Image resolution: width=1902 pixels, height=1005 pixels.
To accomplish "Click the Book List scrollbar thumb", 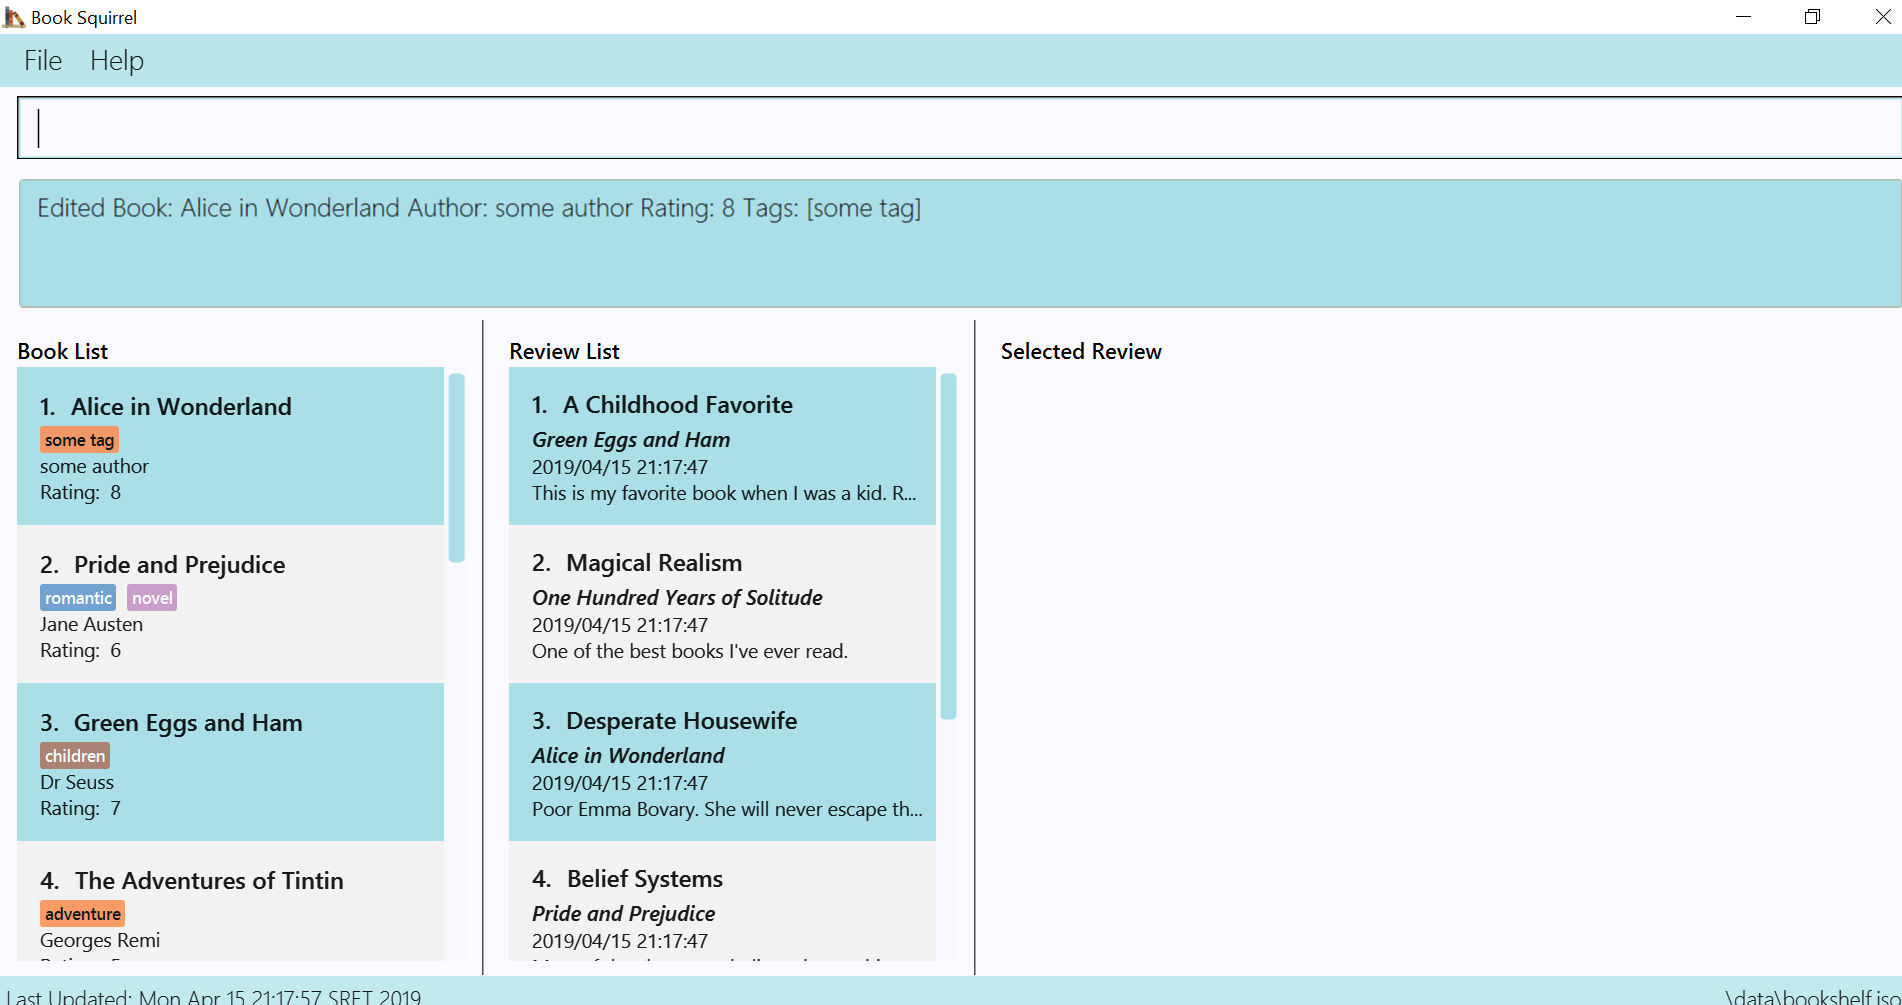I will (457, 468).
